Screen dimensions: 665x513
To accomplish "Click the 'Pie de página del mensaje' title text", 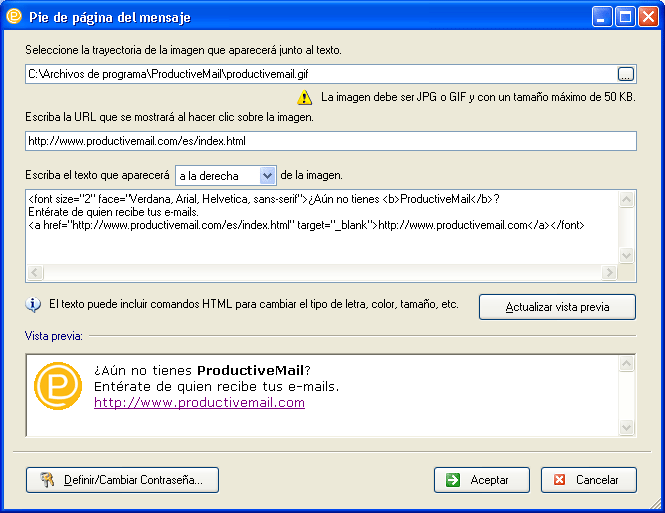I will pyautogui.click(x=110, y=18).
